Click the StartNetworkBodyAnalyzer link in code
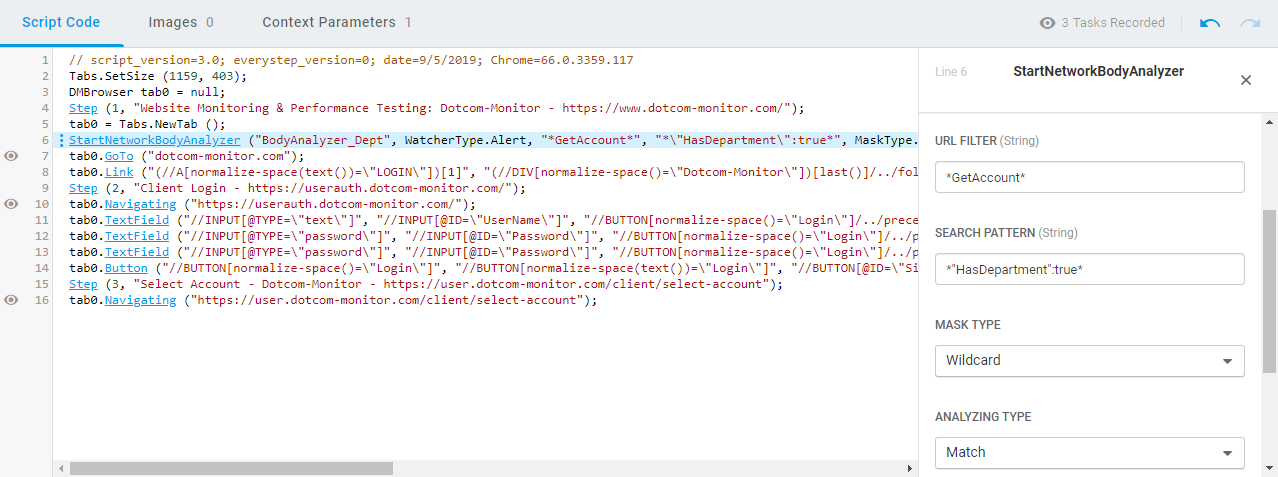 click(154, 140)
